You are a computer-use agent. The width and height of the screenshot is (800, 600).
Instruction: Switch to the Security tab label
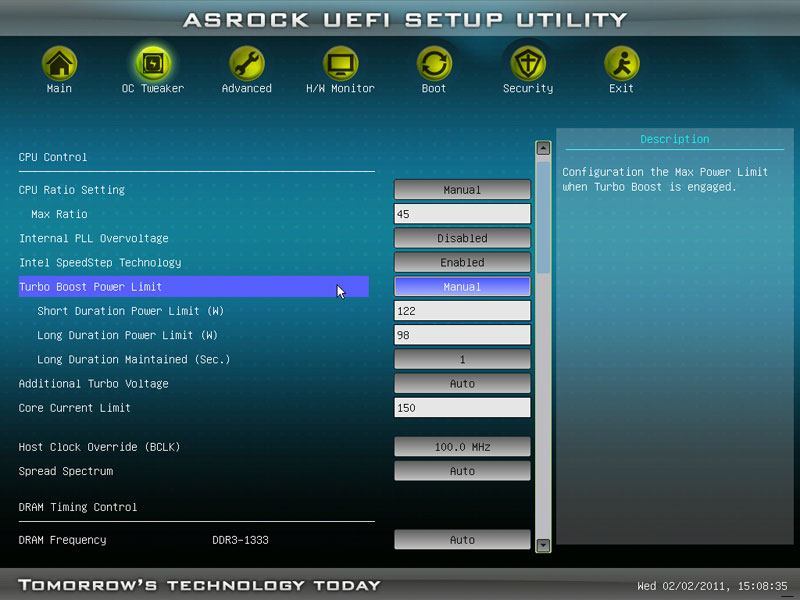click(528, 88)
